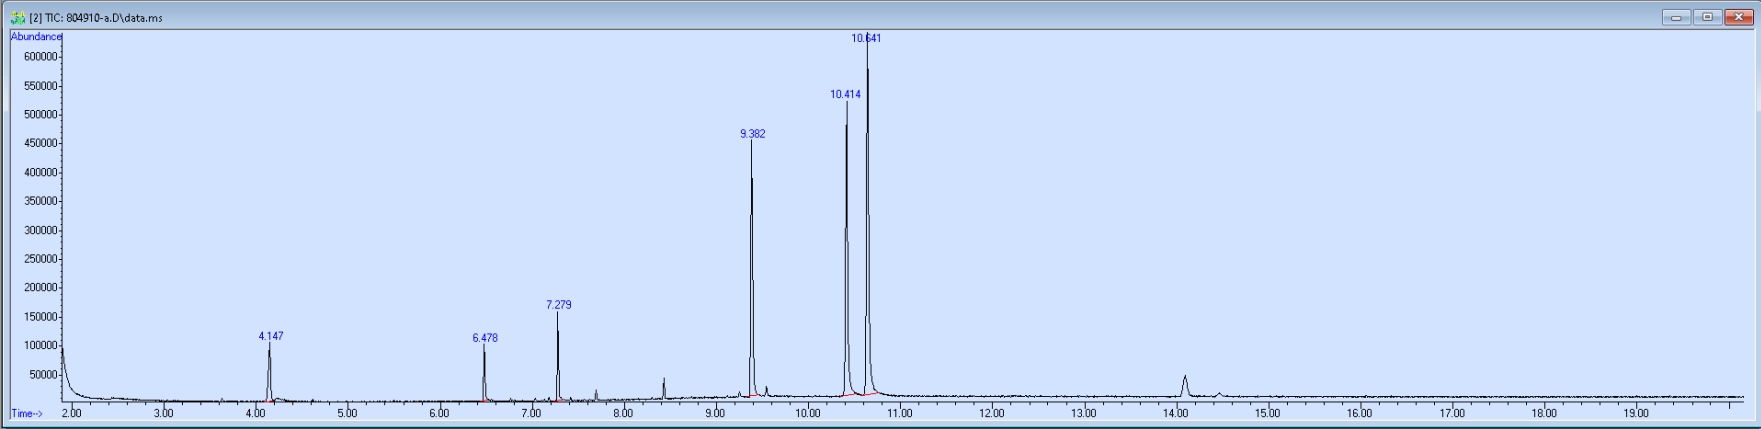Click the x-axis tick 12.00
Screen dimensions: 1761x429
(991, 413)
